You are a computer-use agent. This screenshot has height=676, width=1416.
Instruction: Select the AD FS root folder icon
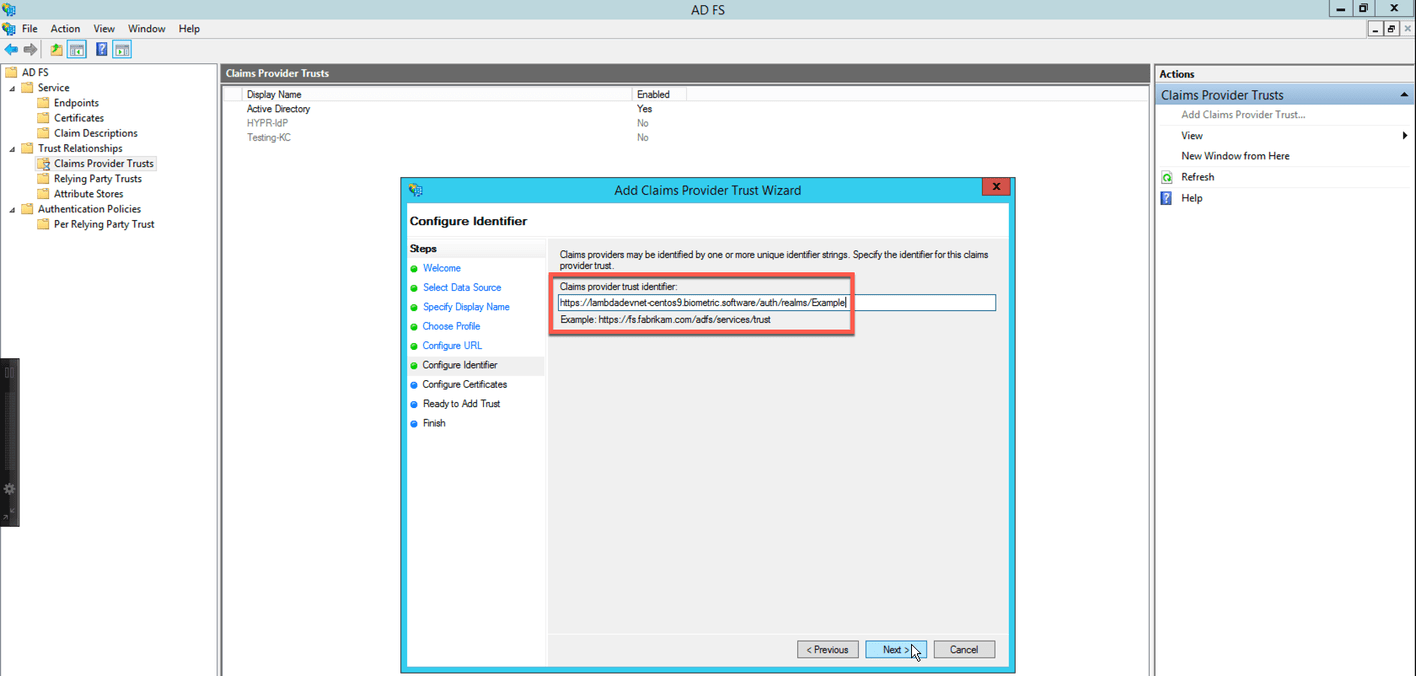click(x=12, y=71)
